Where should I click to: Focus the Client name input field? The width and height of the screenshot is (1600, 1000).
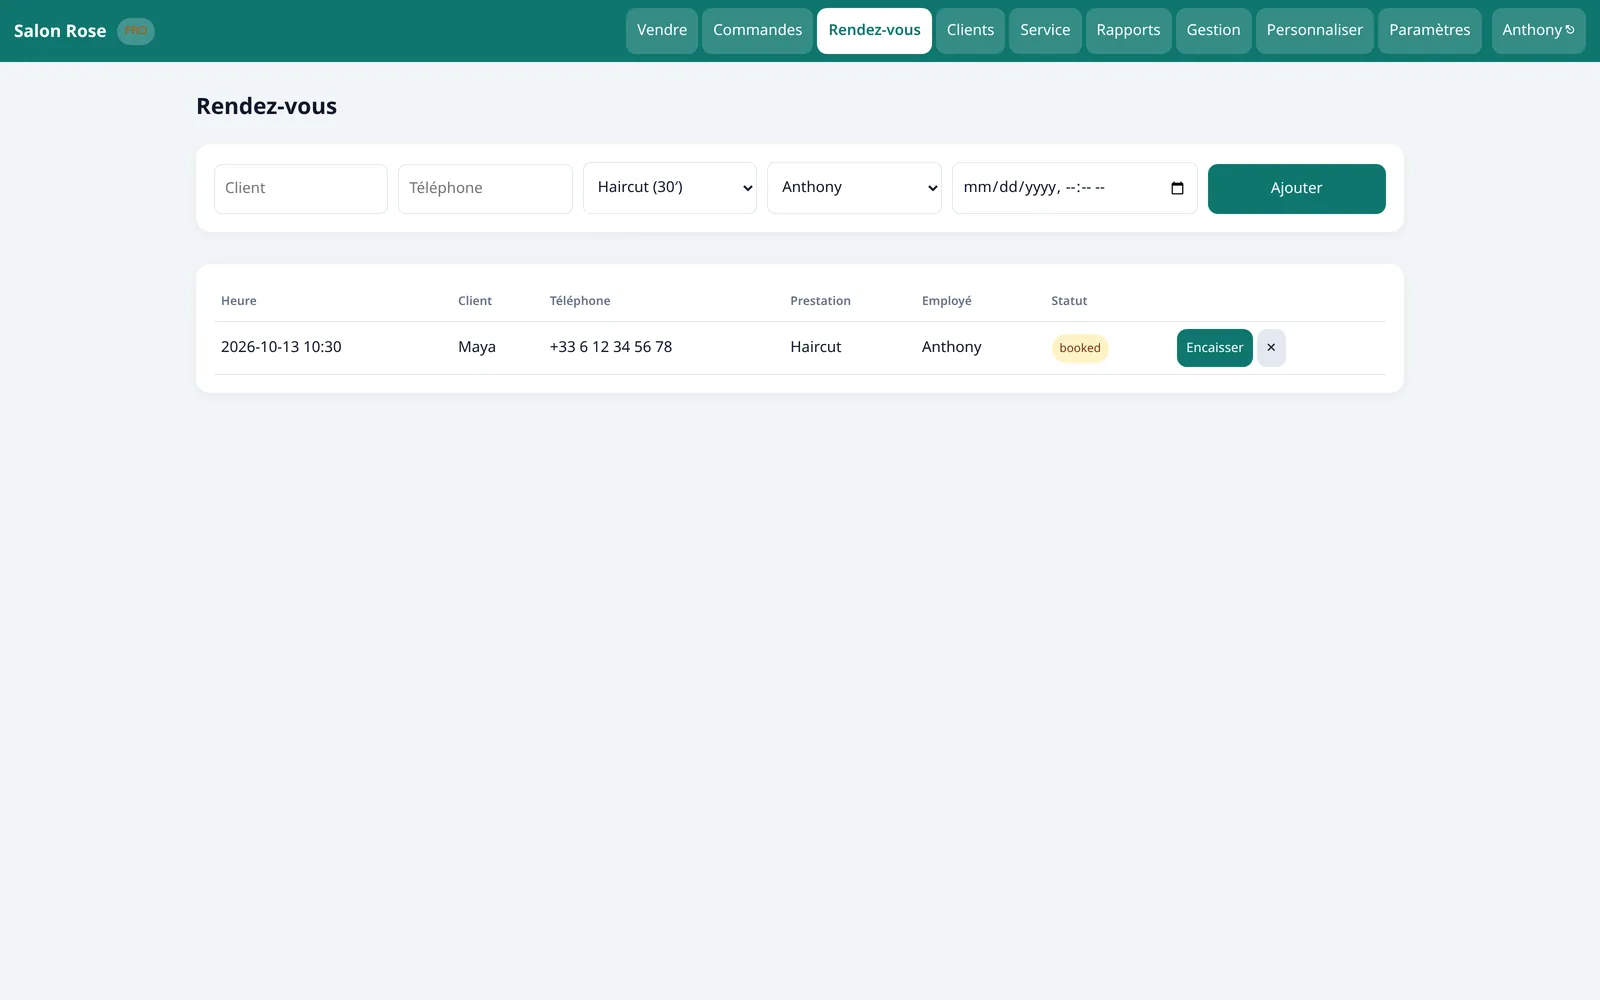301,189
